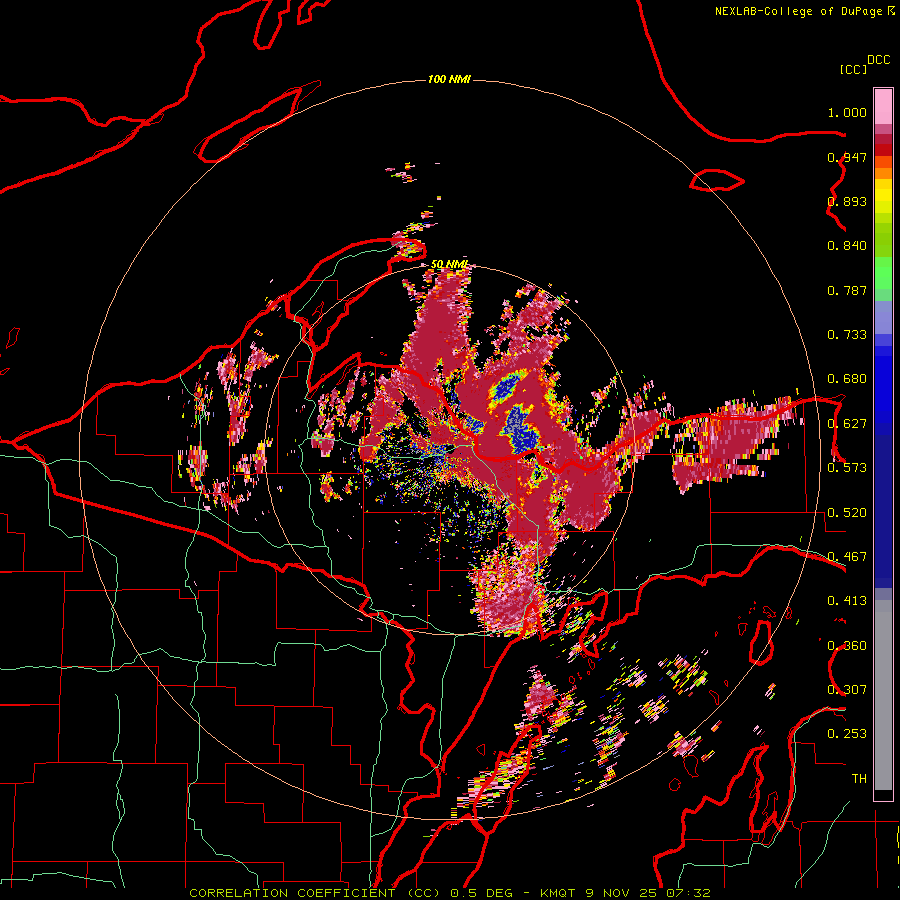Select the 0.467 legend value

pyautogui.click(x=847, y=557)
